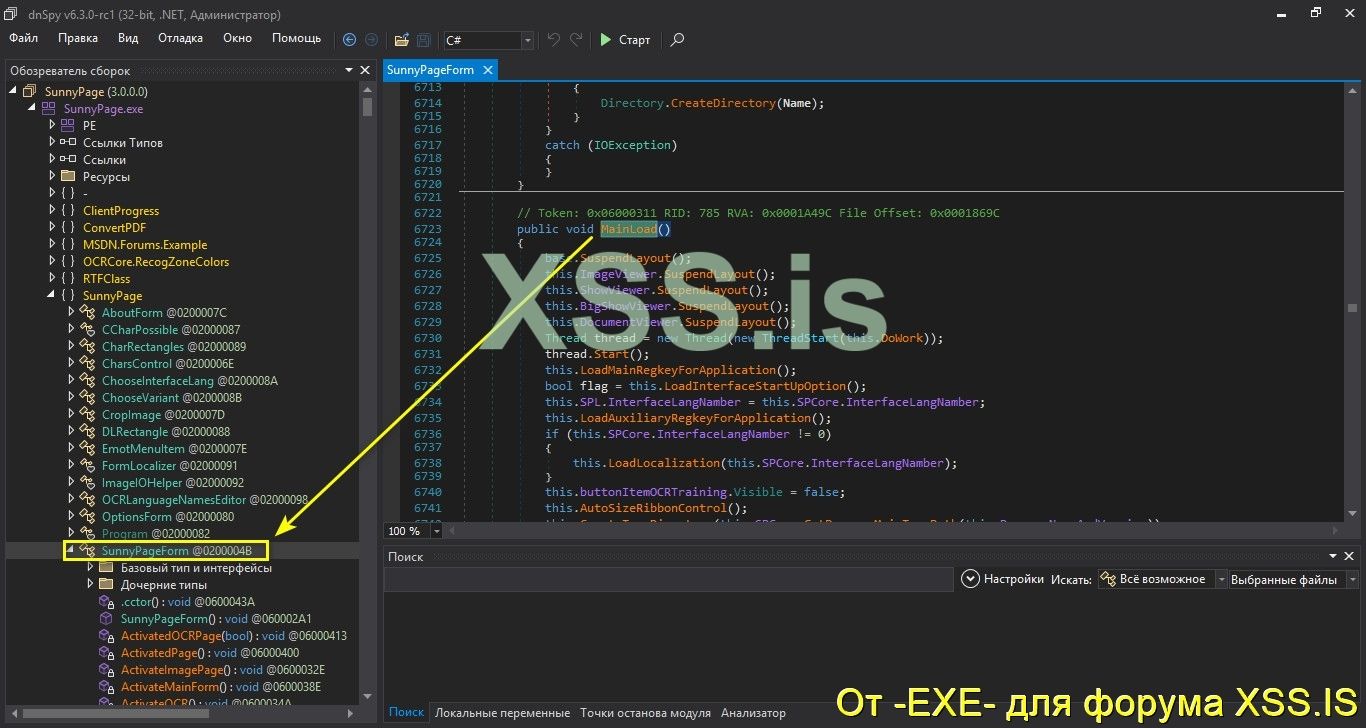
Task: Open search with the magnifying glass icon
Action: coord(676,40)
